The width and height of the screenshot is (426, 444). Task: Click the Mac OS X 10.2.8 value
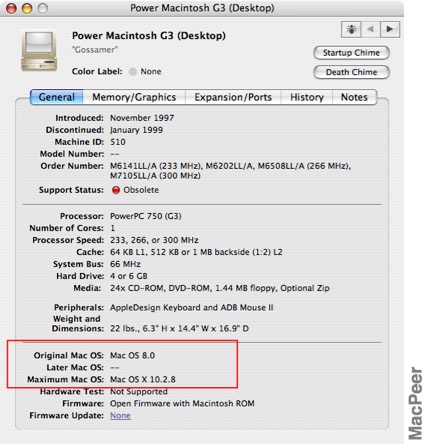tap(143, 379)
